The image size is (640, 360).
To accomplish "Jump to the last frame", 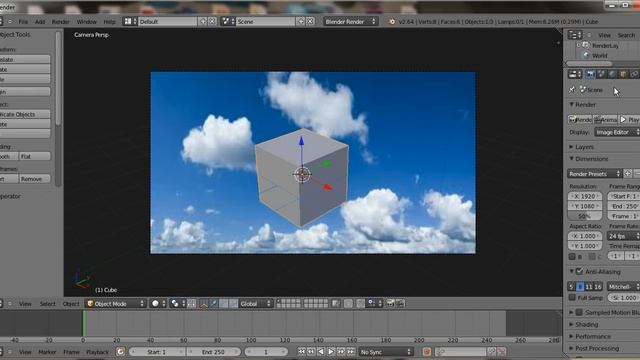I will coord(351,352).
